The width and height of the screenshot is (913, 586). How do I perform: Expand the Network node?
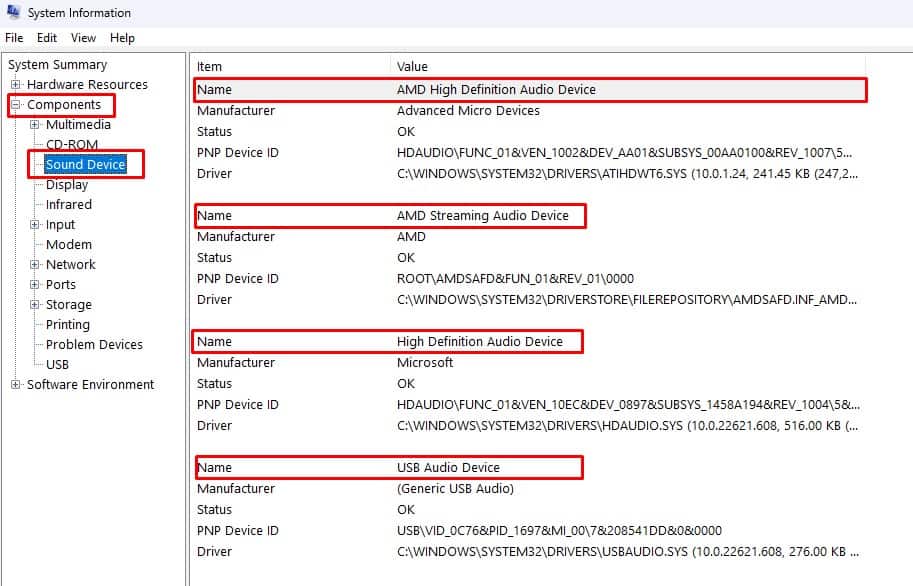click(x=35, y=264)
